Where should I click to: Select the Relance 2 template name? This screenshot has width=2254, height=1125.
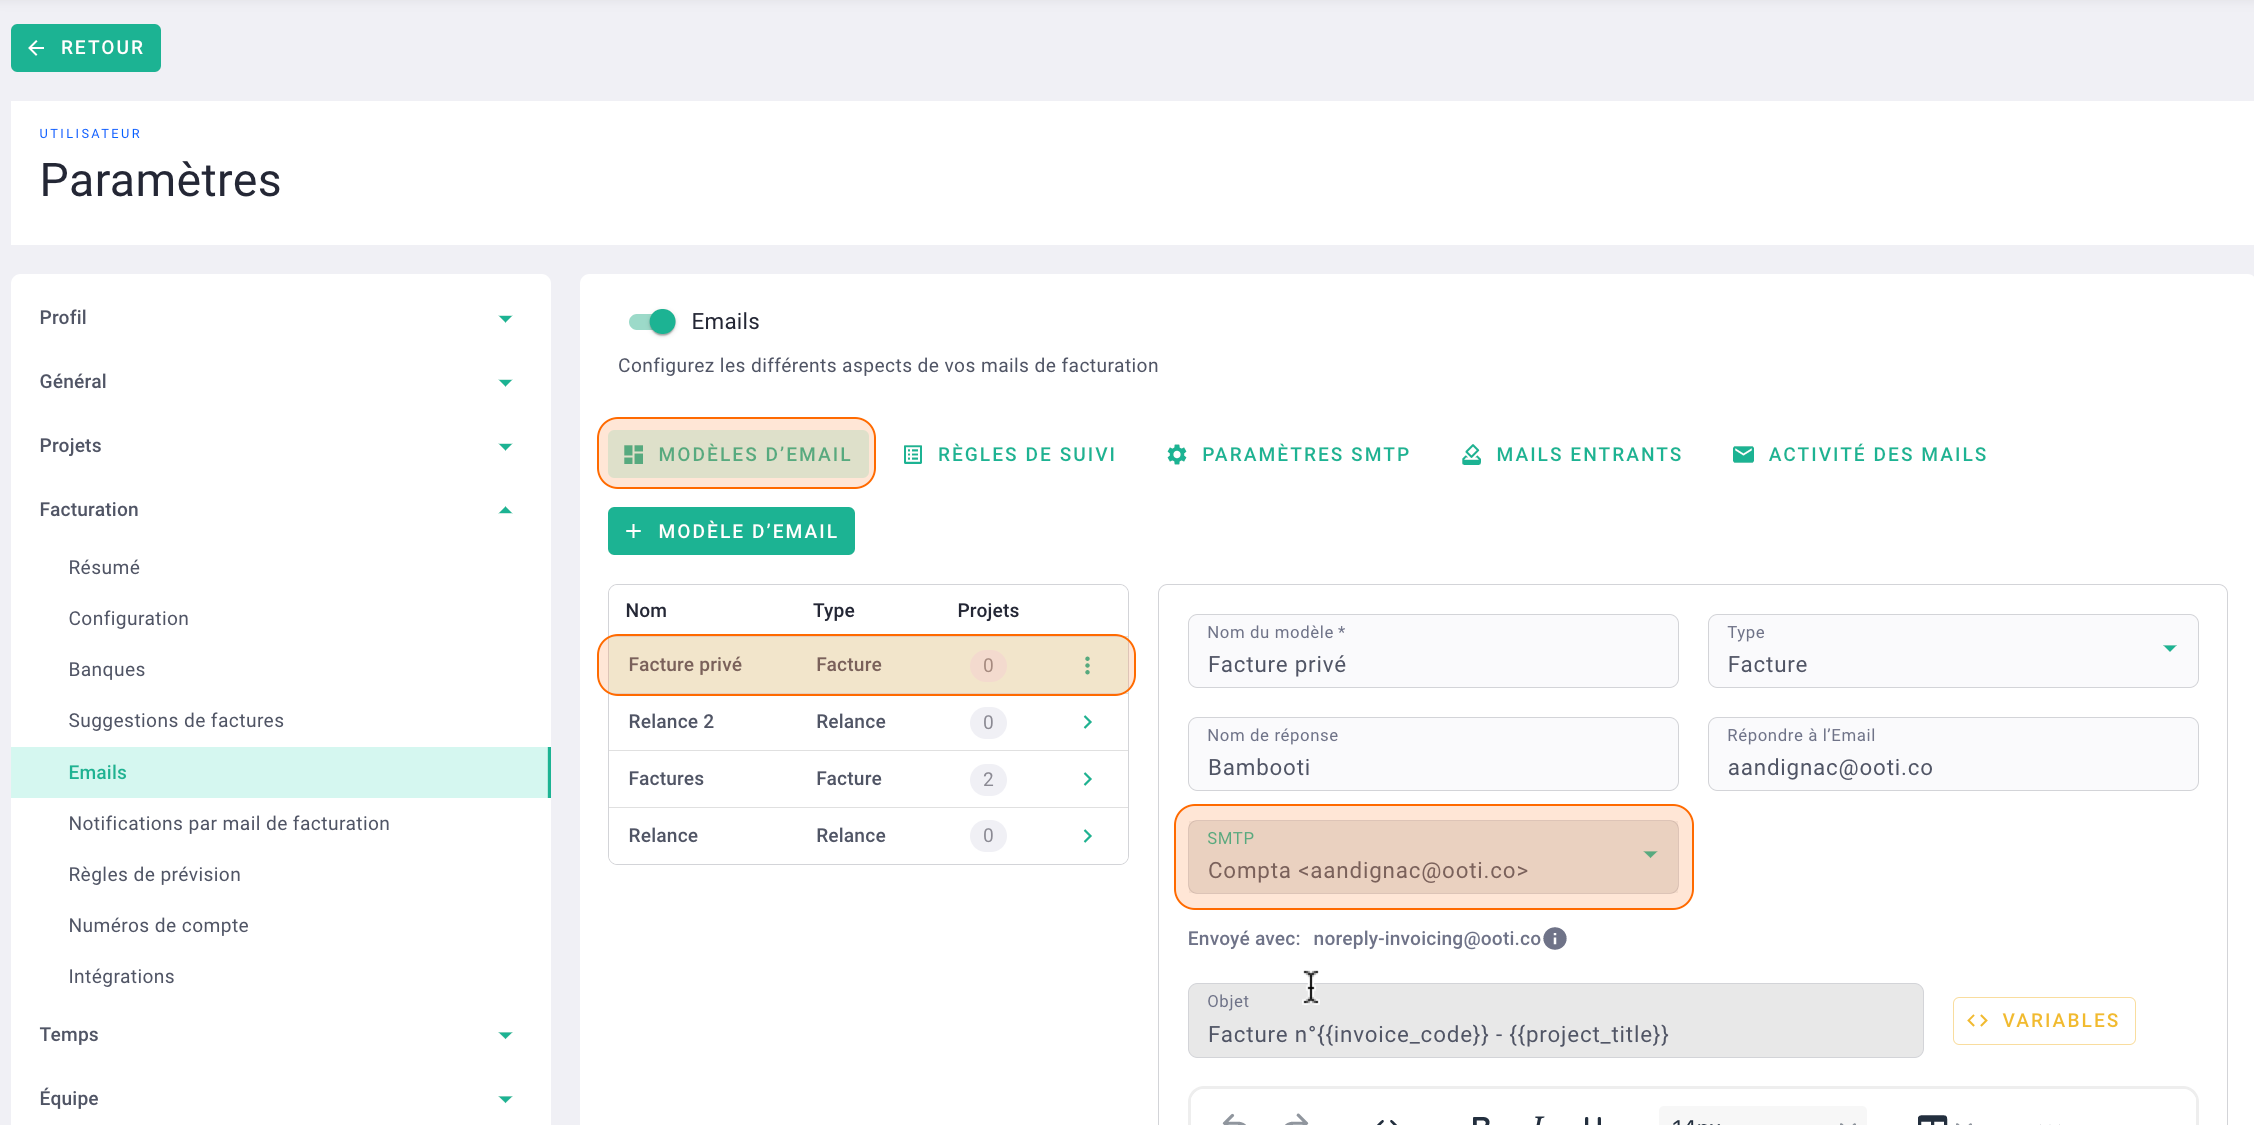coord(671,722)
